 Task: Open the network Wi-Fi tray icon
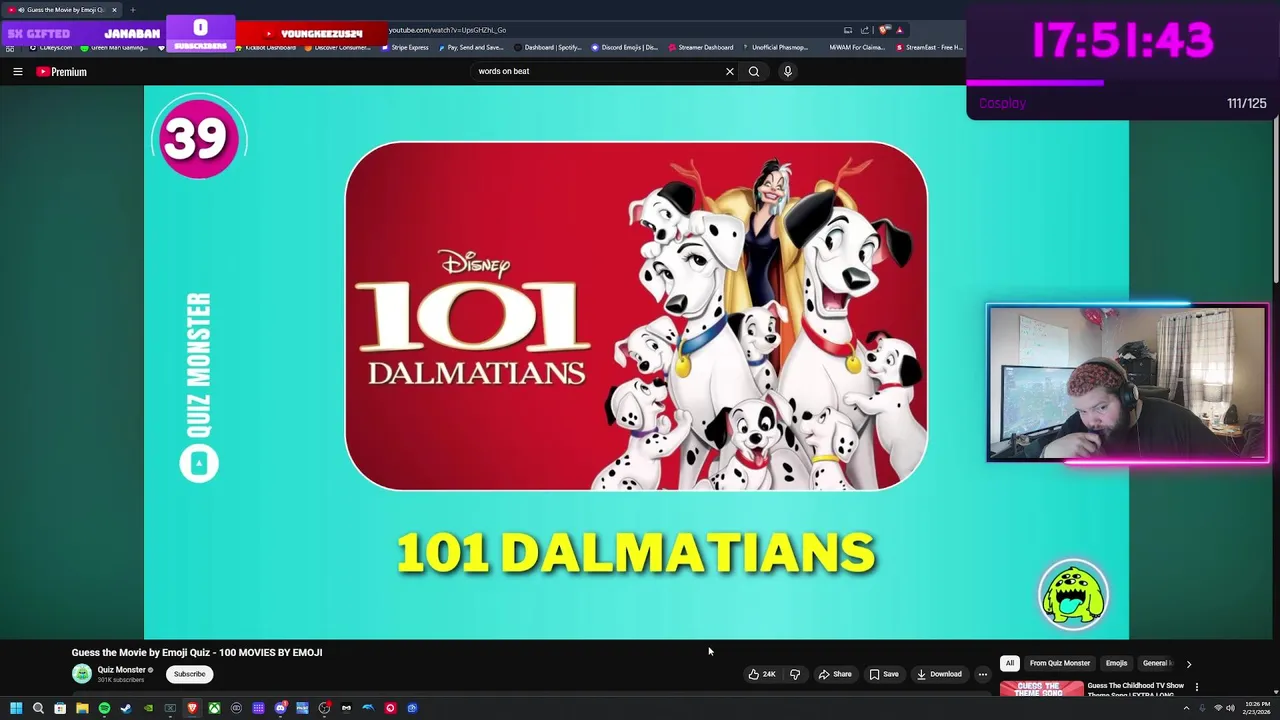pyautogui.click(x=1217, y=708)
